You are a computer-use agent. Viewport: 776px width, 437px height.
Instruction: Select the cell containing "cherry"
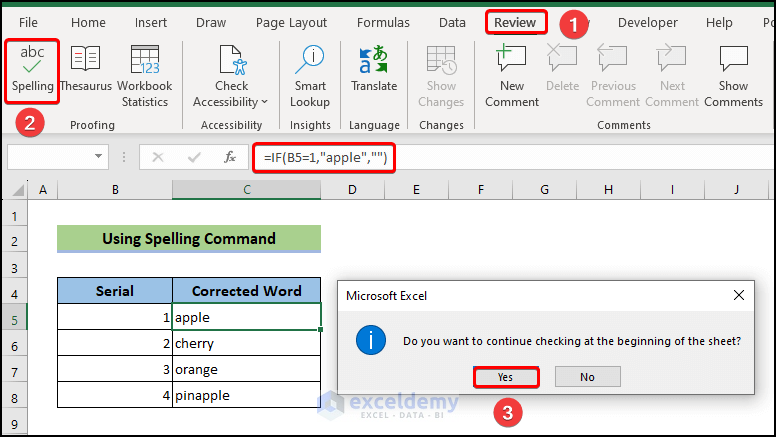pyautogui.click(x=246, y=343)
